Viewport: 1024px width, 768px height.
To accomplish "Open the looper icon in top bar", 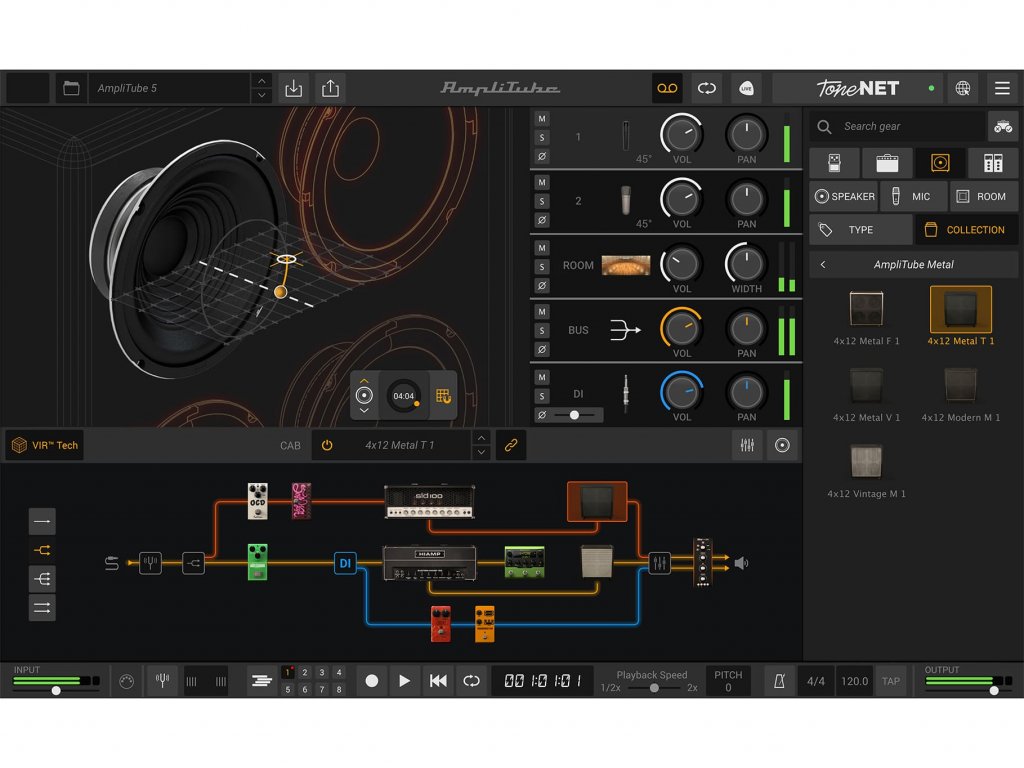I will pyautogui.click(x=707, y=88).
